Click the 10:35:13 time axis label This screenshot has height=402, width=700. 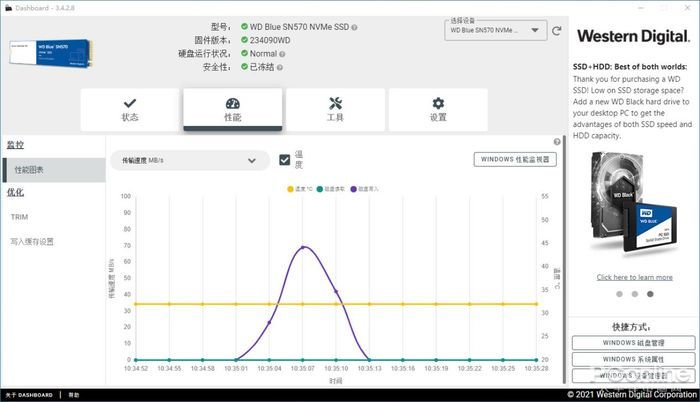point(369,368)
